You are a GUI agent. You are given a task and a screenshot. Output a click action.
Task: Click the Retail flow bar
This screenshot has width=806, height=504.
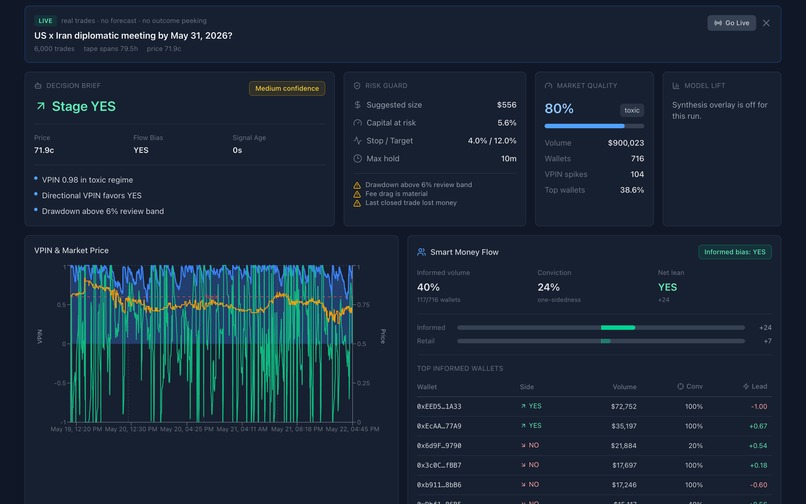tap(600, 341)
